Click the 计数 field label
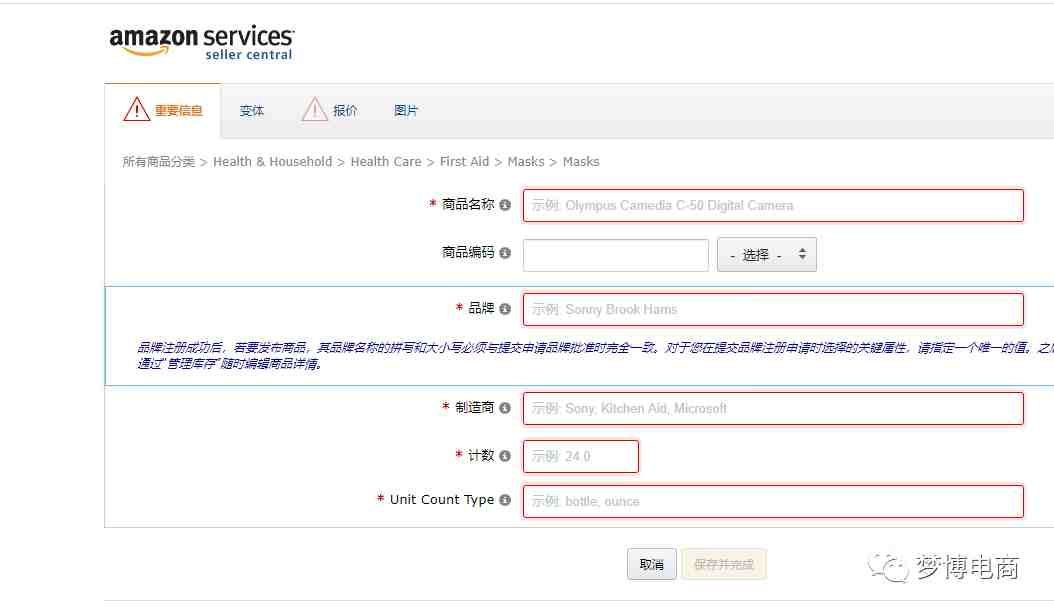Image resolution: width=1054 pixels, height=614 pixels. [481, 456]
